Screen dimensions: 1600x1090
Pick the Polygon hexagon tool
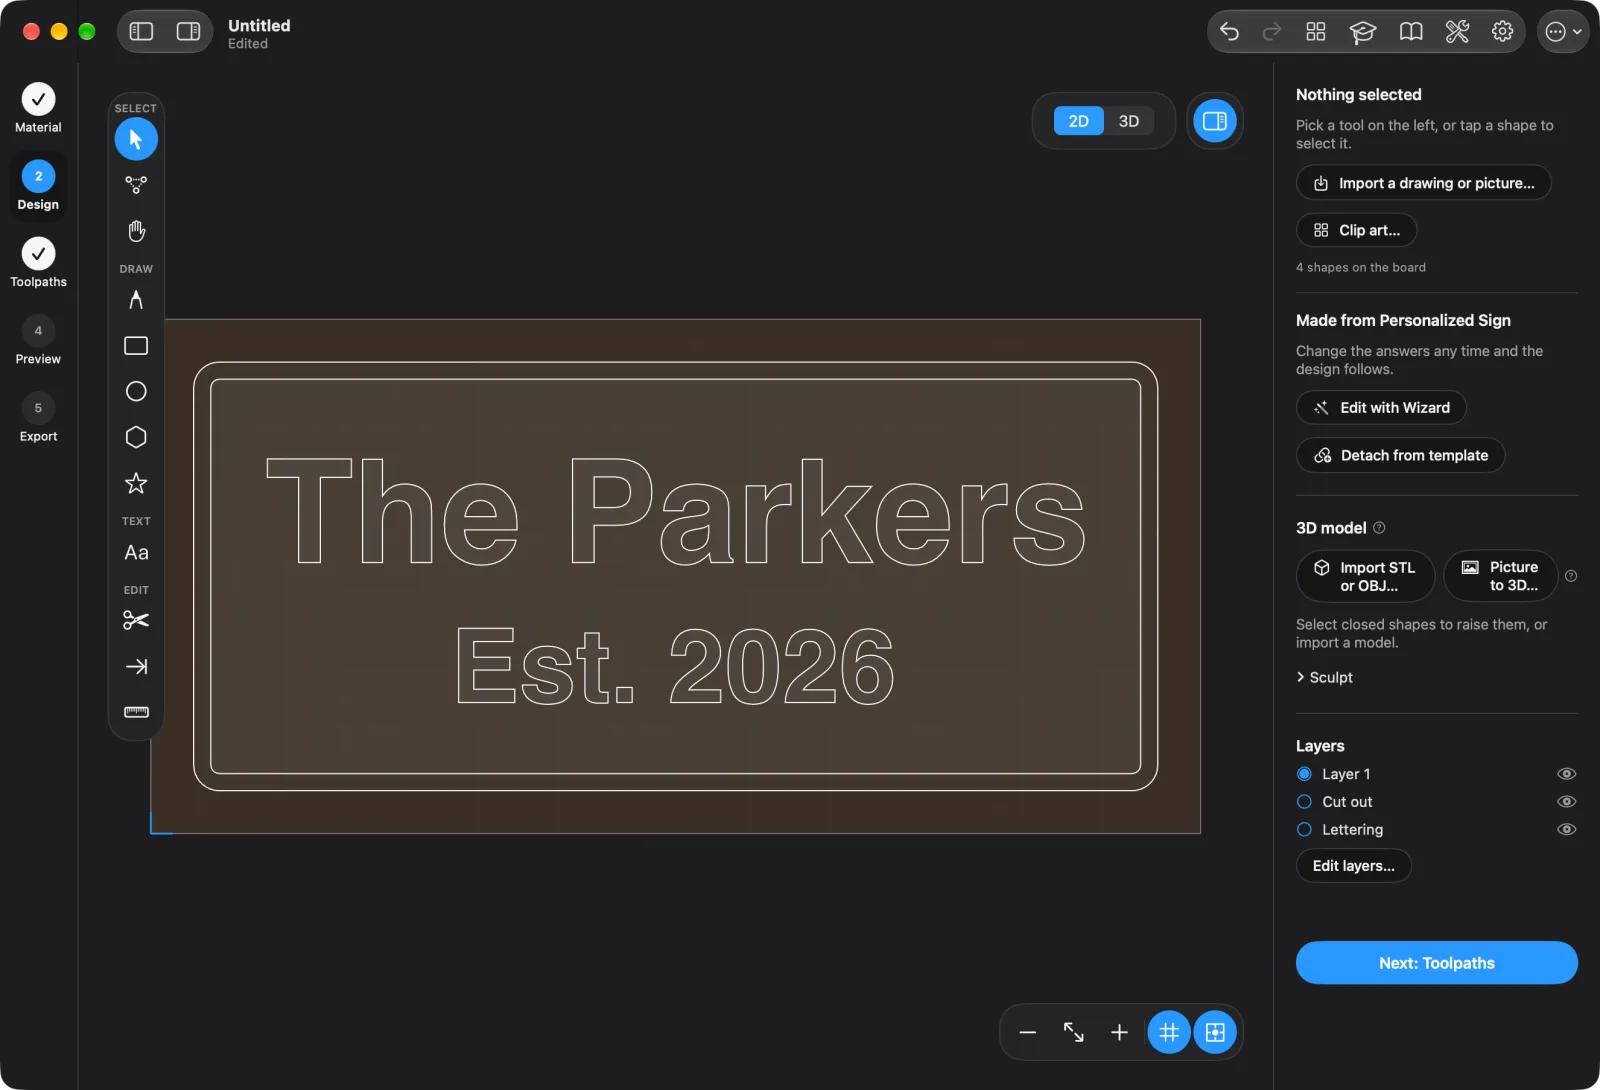point(136,437)
